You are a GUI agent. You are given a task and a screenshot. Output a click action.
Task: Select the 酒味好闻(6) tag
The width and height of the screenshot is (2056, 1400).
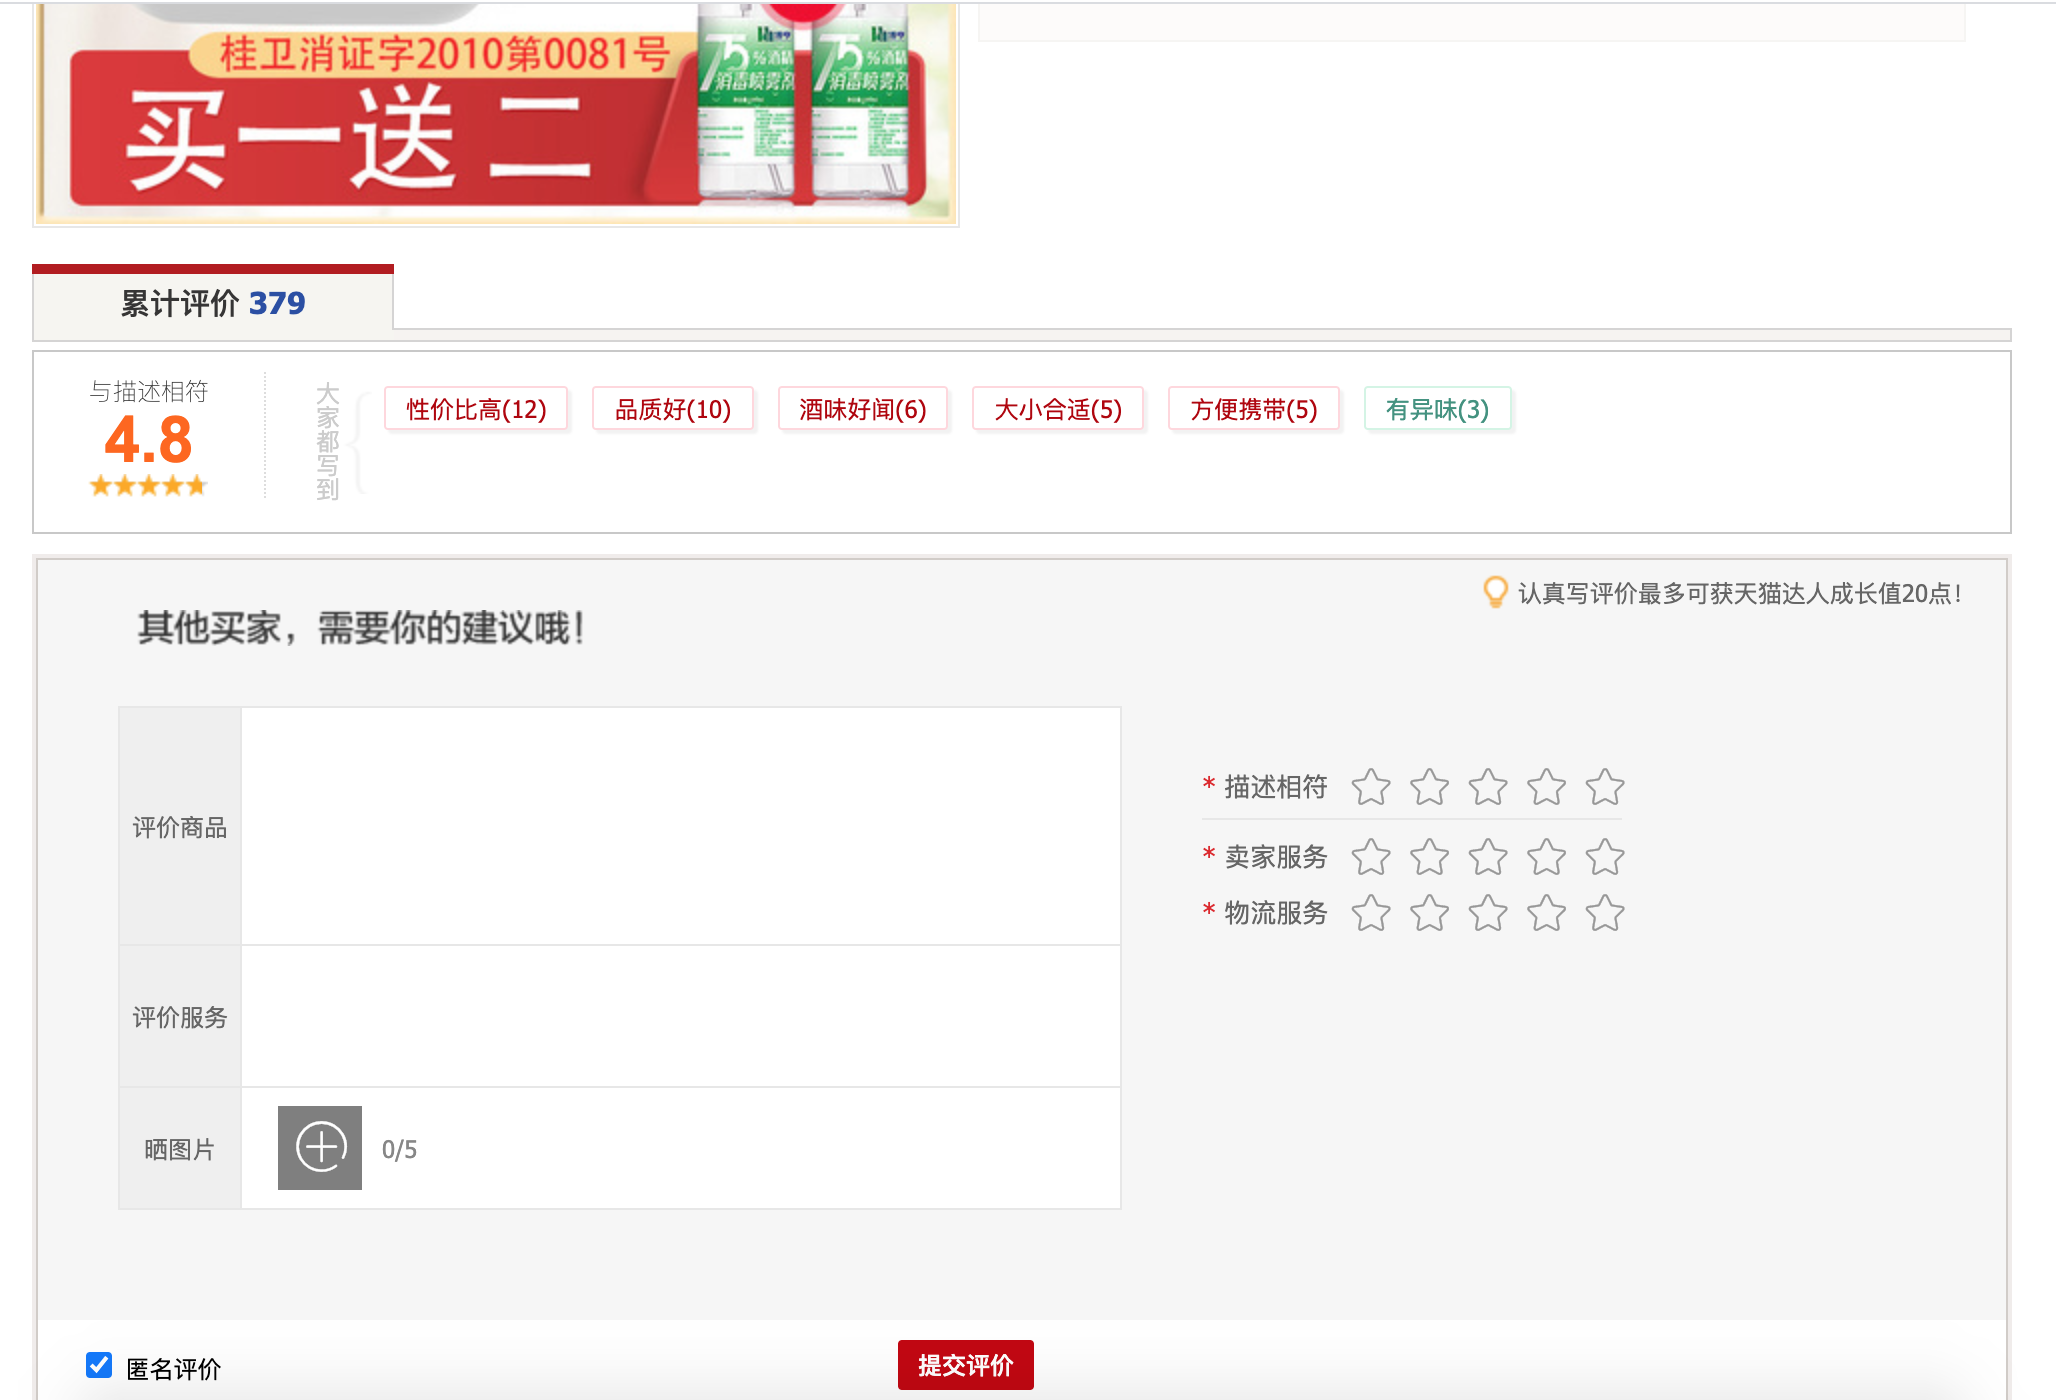(862, 409)
